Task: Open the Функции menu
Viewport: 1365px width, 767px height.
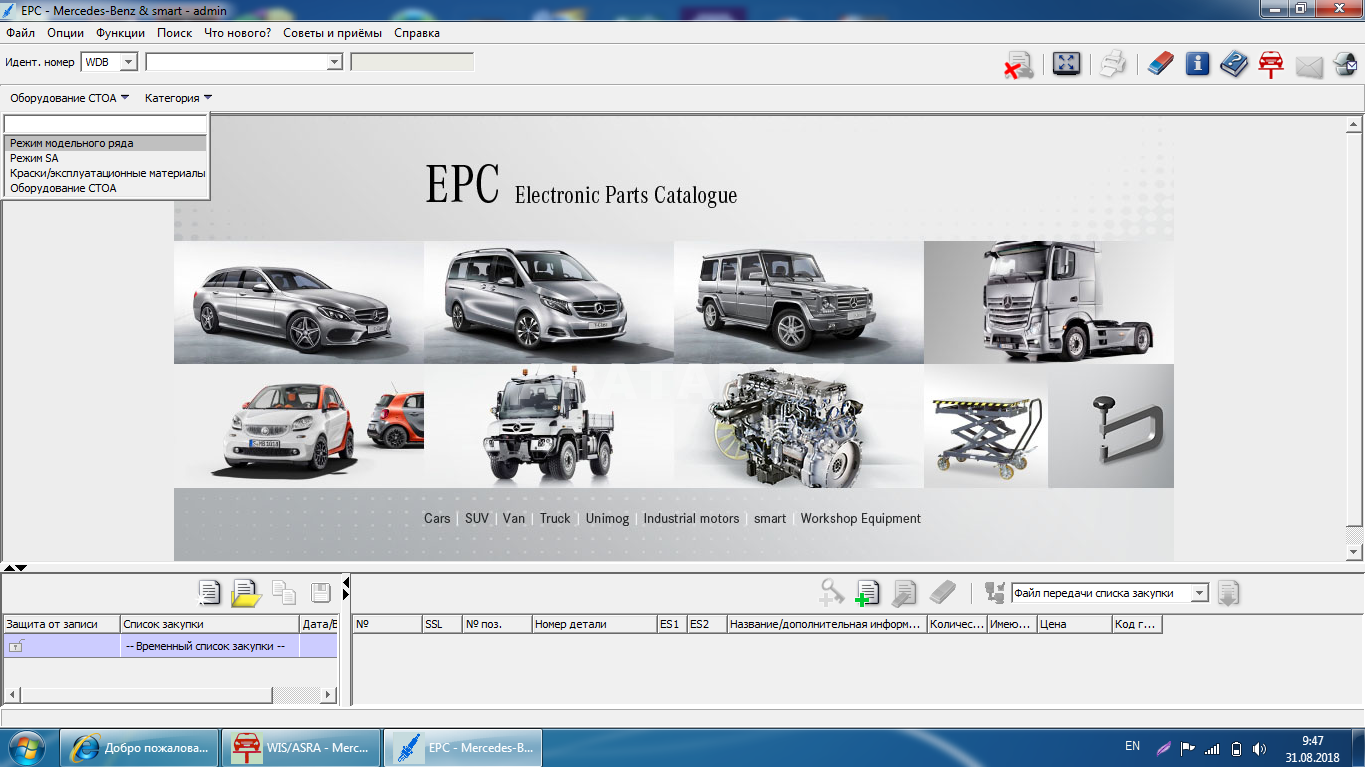Action: pos(120,33)
